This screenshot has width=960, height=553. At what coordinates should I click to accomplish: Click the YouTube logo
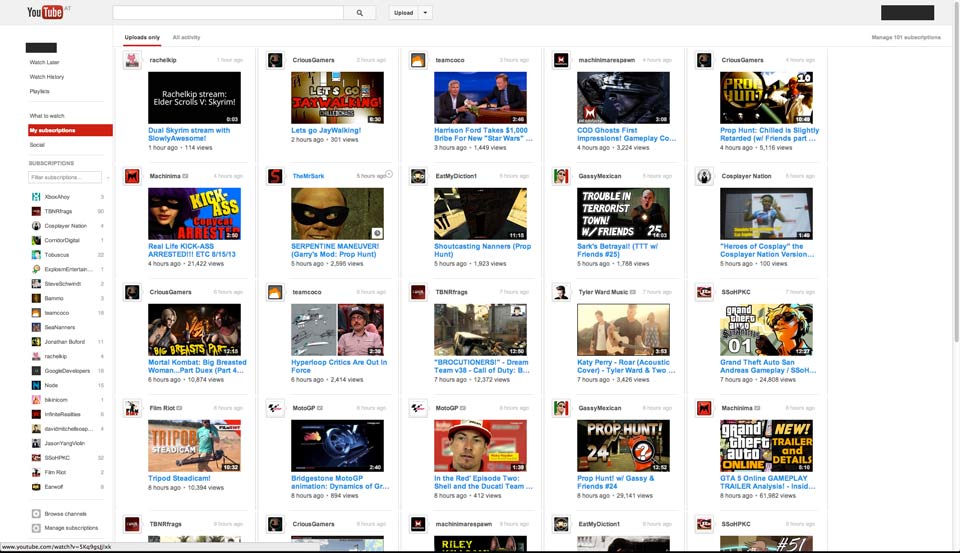click(x=45, y=12)
